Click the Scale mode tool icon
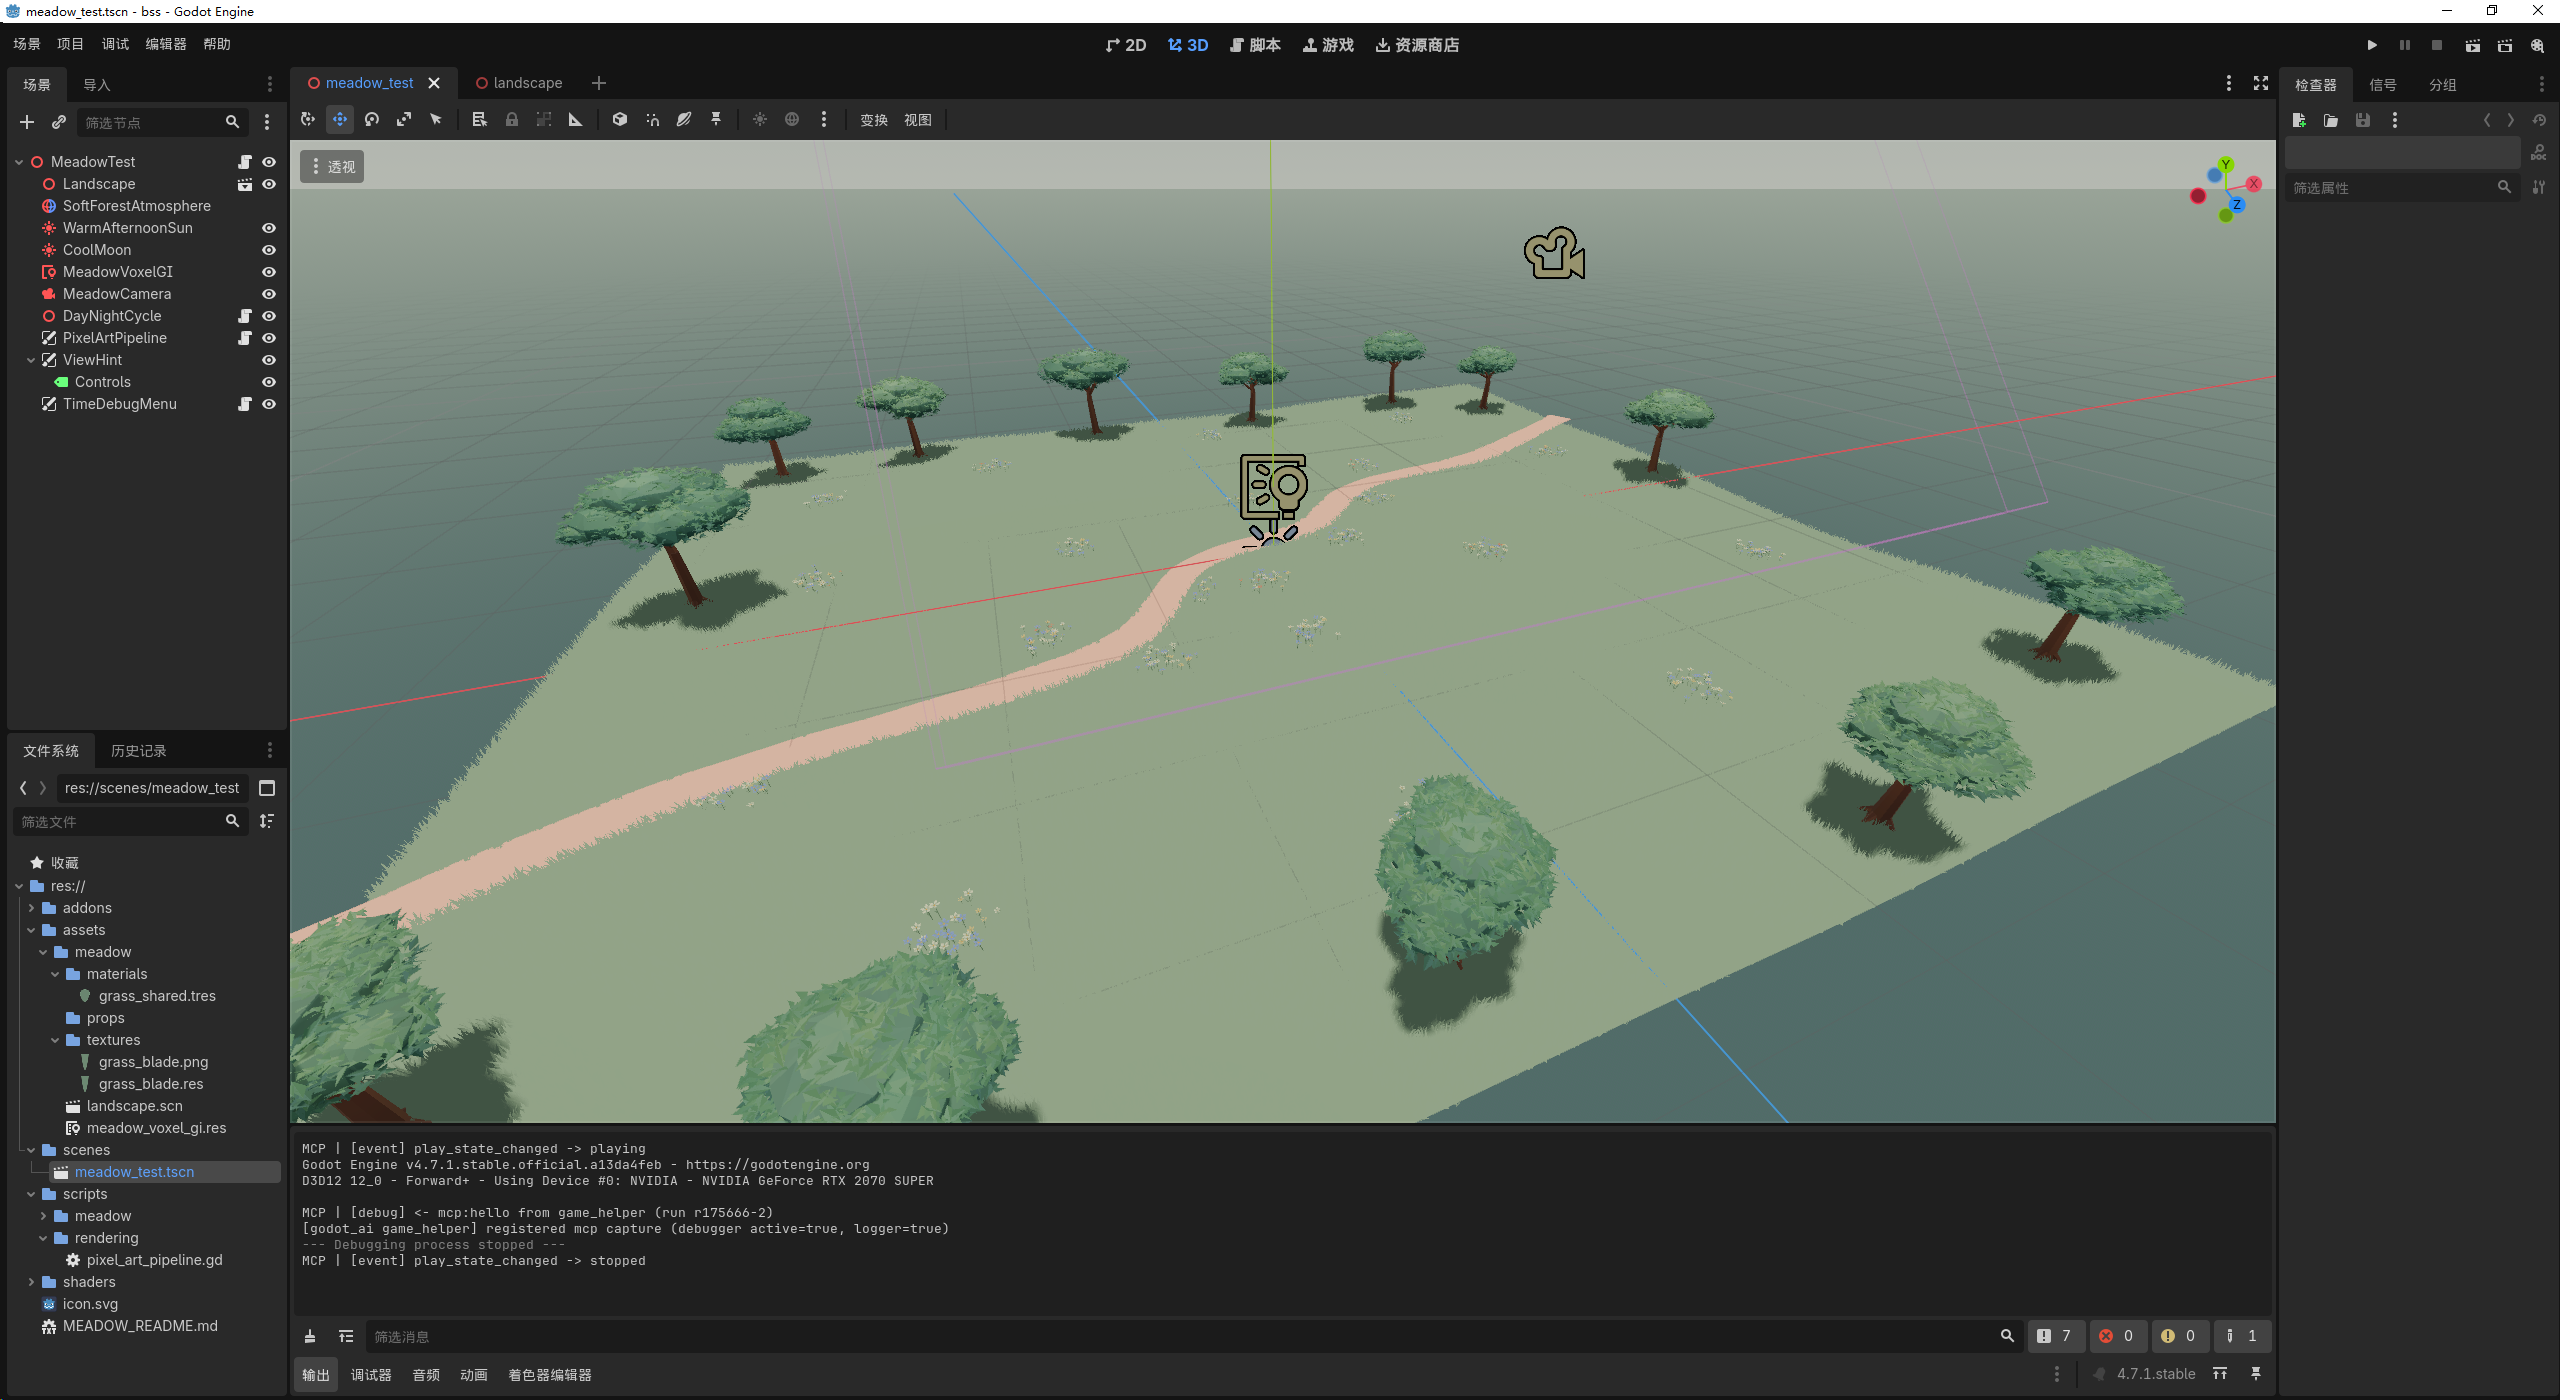Screen dimensions: 2560x1400 click(x=404, y=120)
